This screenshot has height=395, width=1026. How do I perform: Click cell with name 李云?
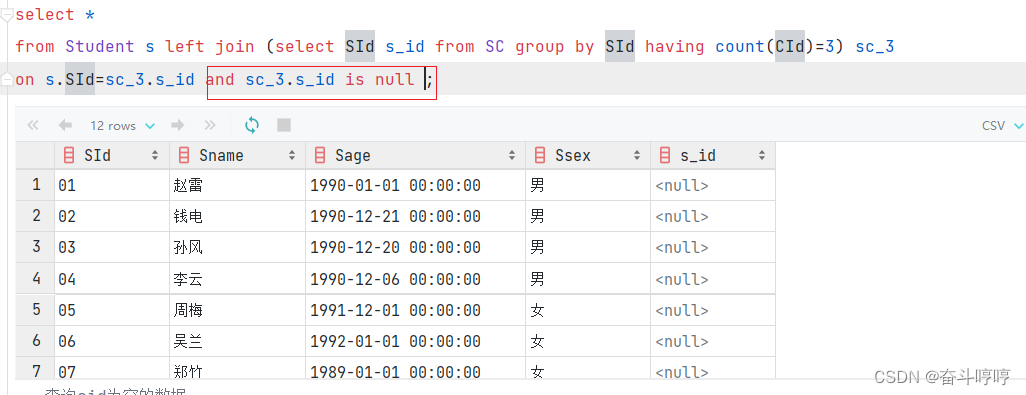click(x=238, y=279)
